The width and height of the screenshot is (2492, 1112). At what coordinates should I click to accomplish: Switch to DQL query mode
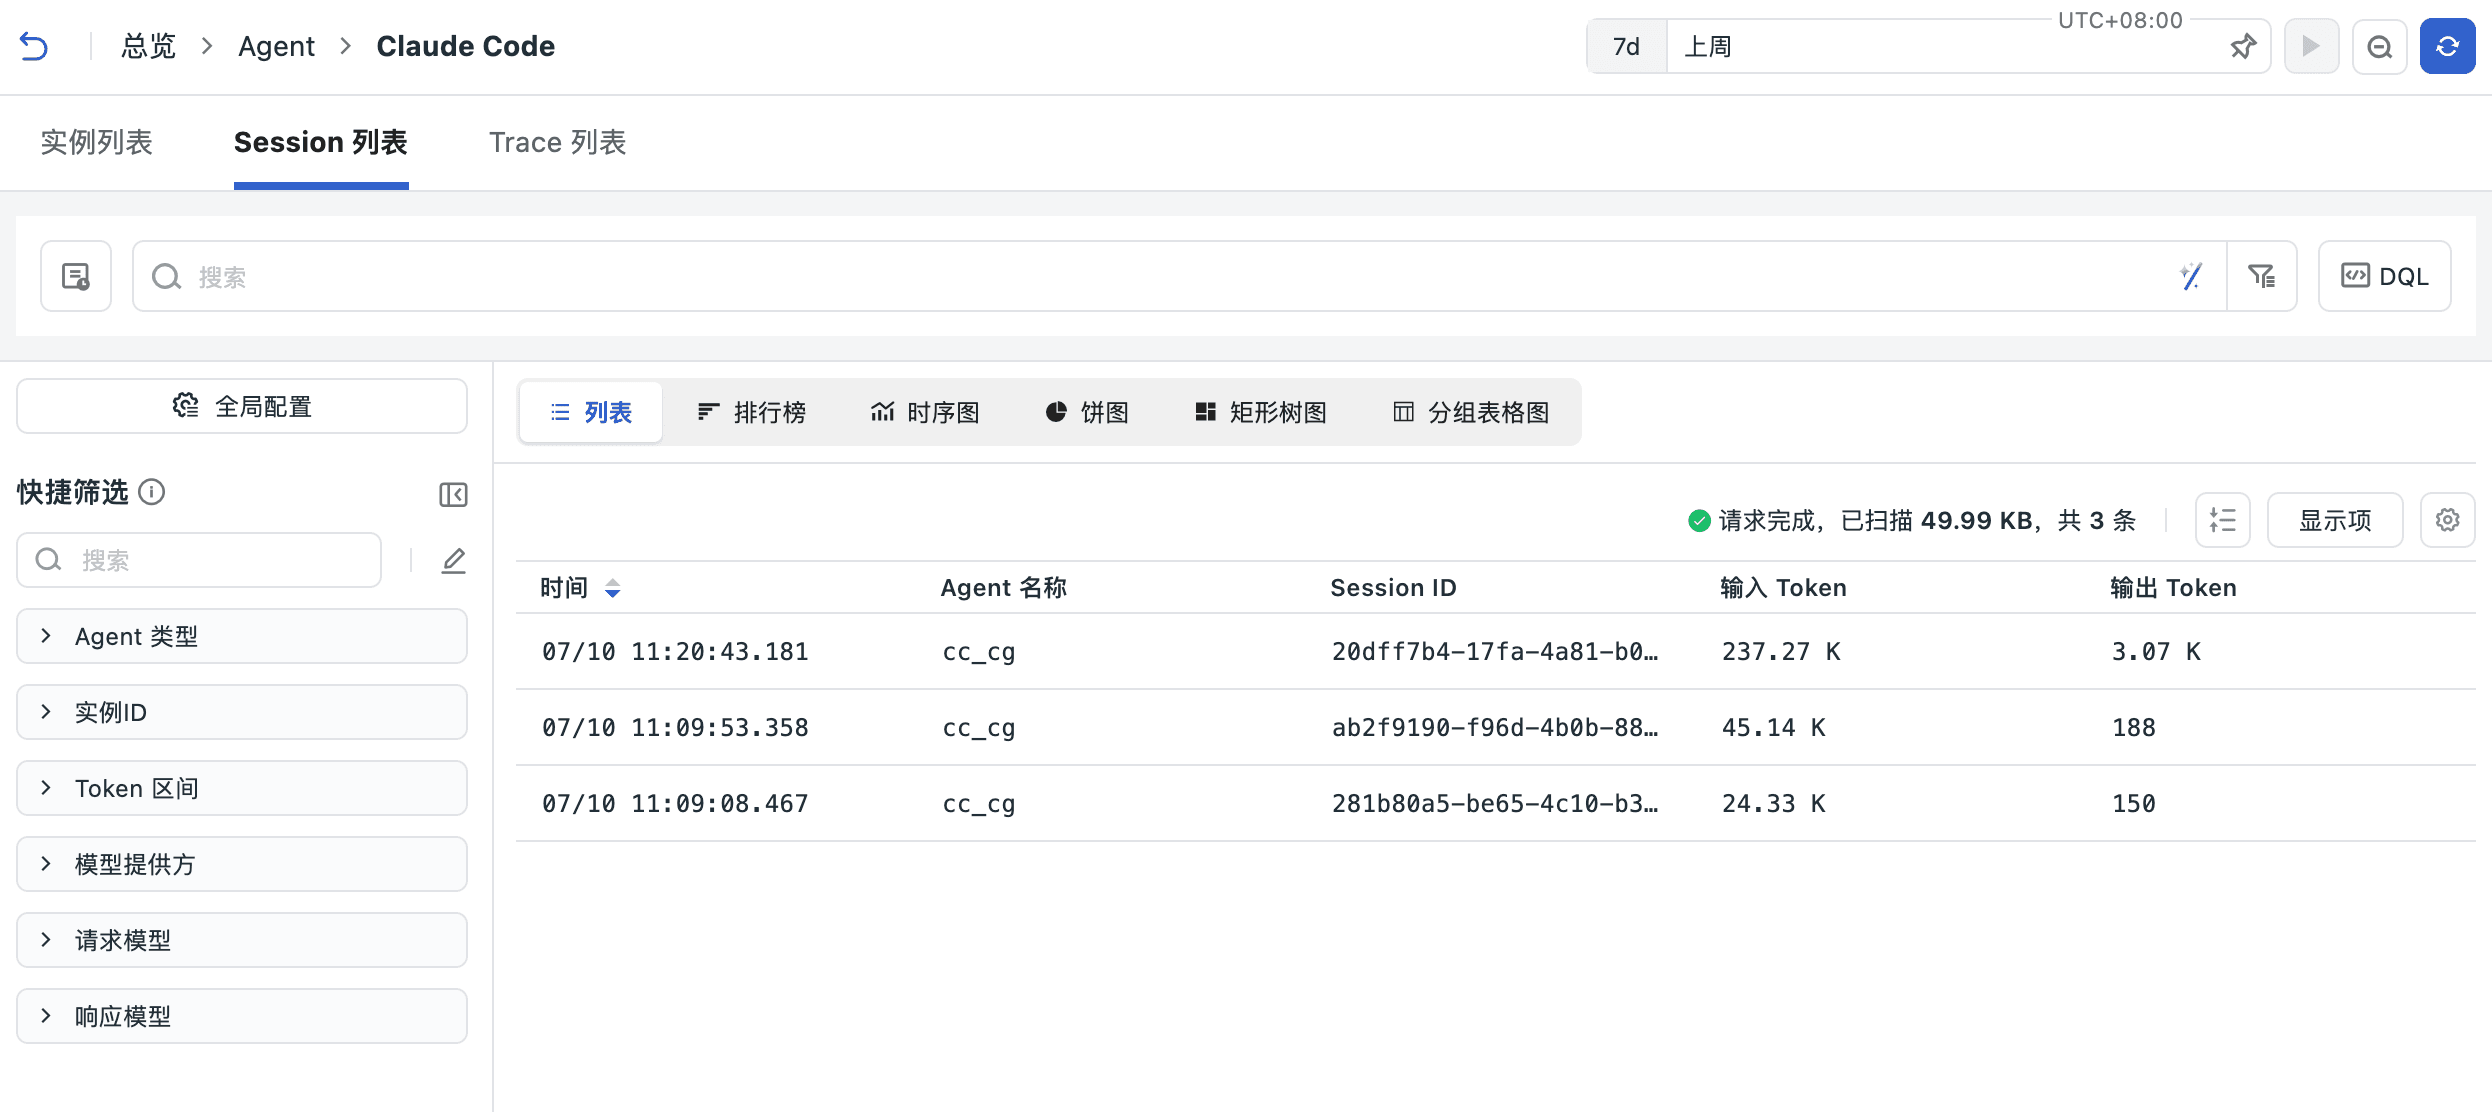pyautogui.click(x=2384, y=276)
